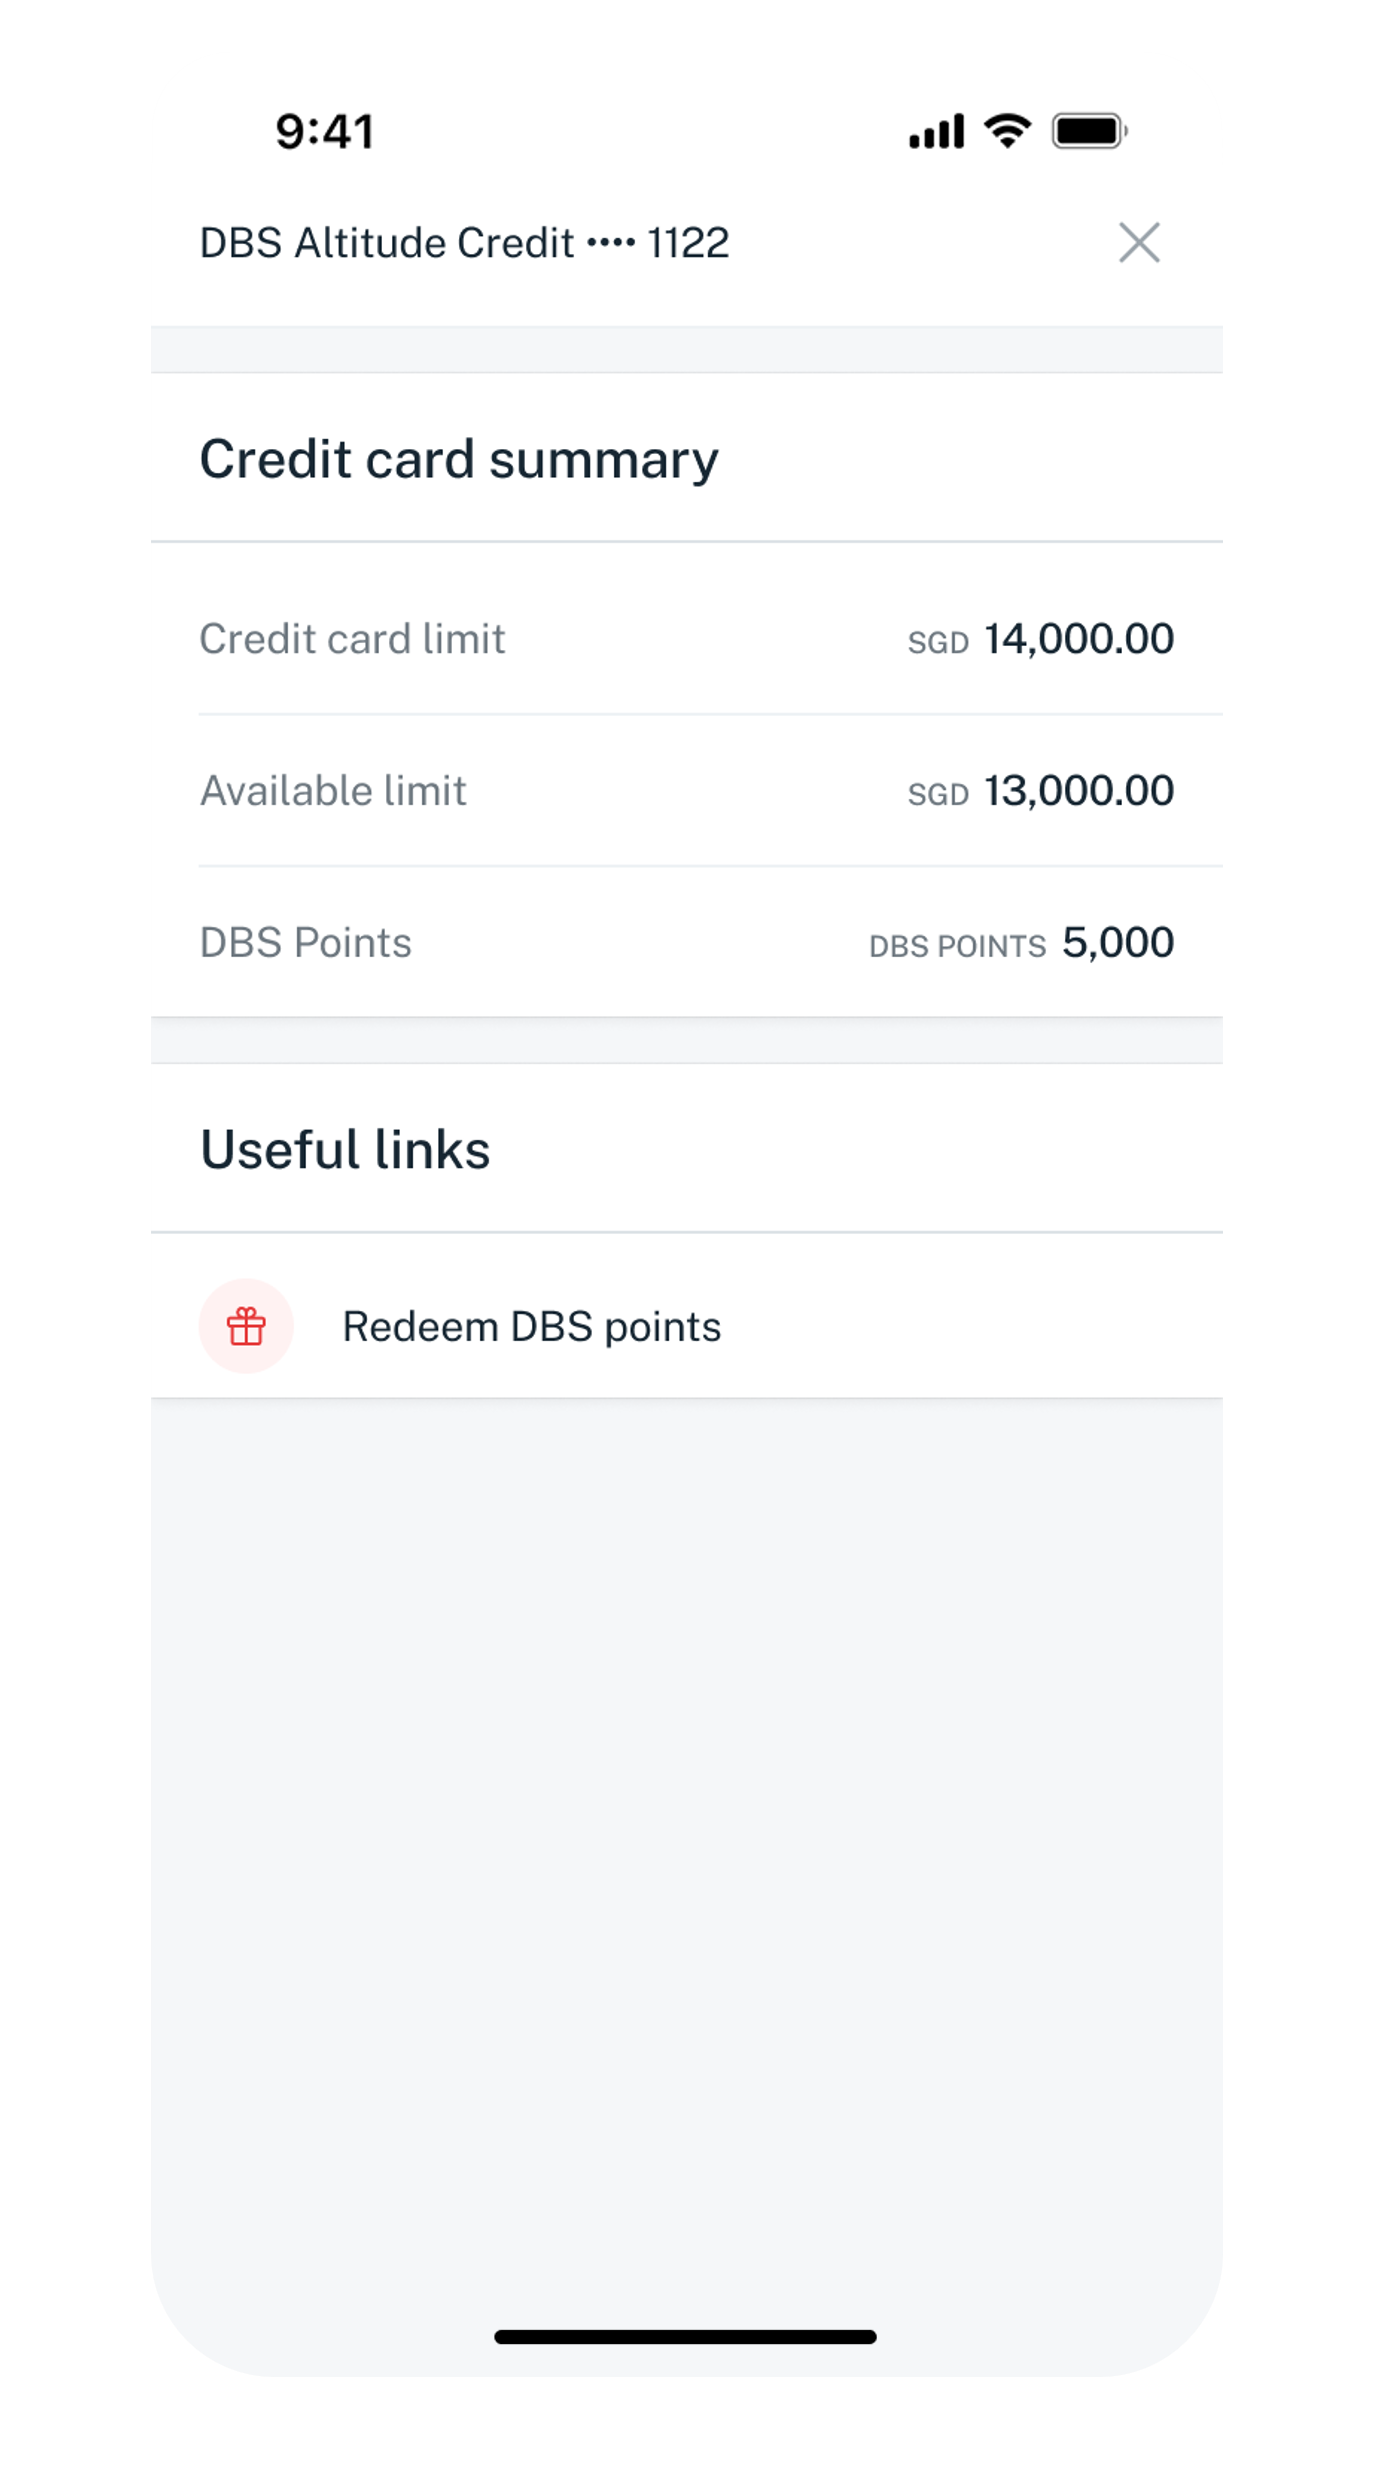The image size is (1374, 2475).
Task: Click the DBS Altitude Credit title text
Action: (387, 243)
